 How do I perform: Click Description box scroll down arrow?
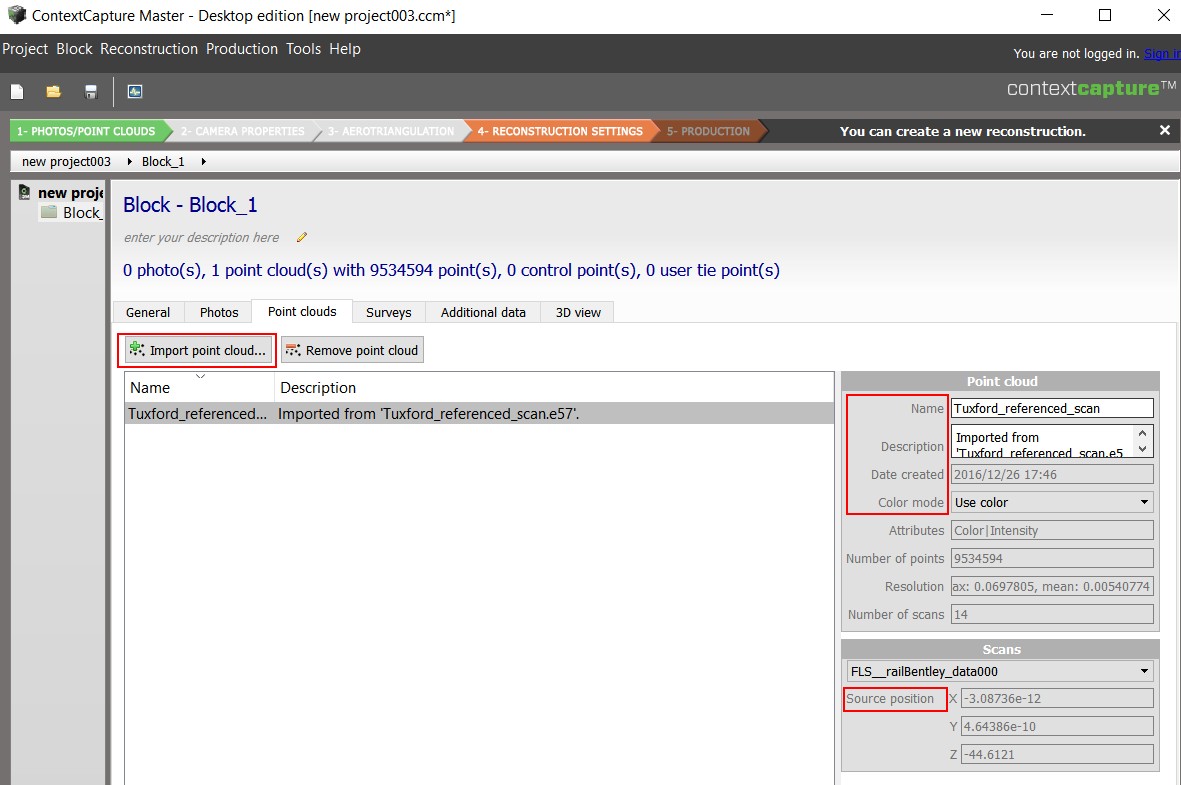[1143, 449]
